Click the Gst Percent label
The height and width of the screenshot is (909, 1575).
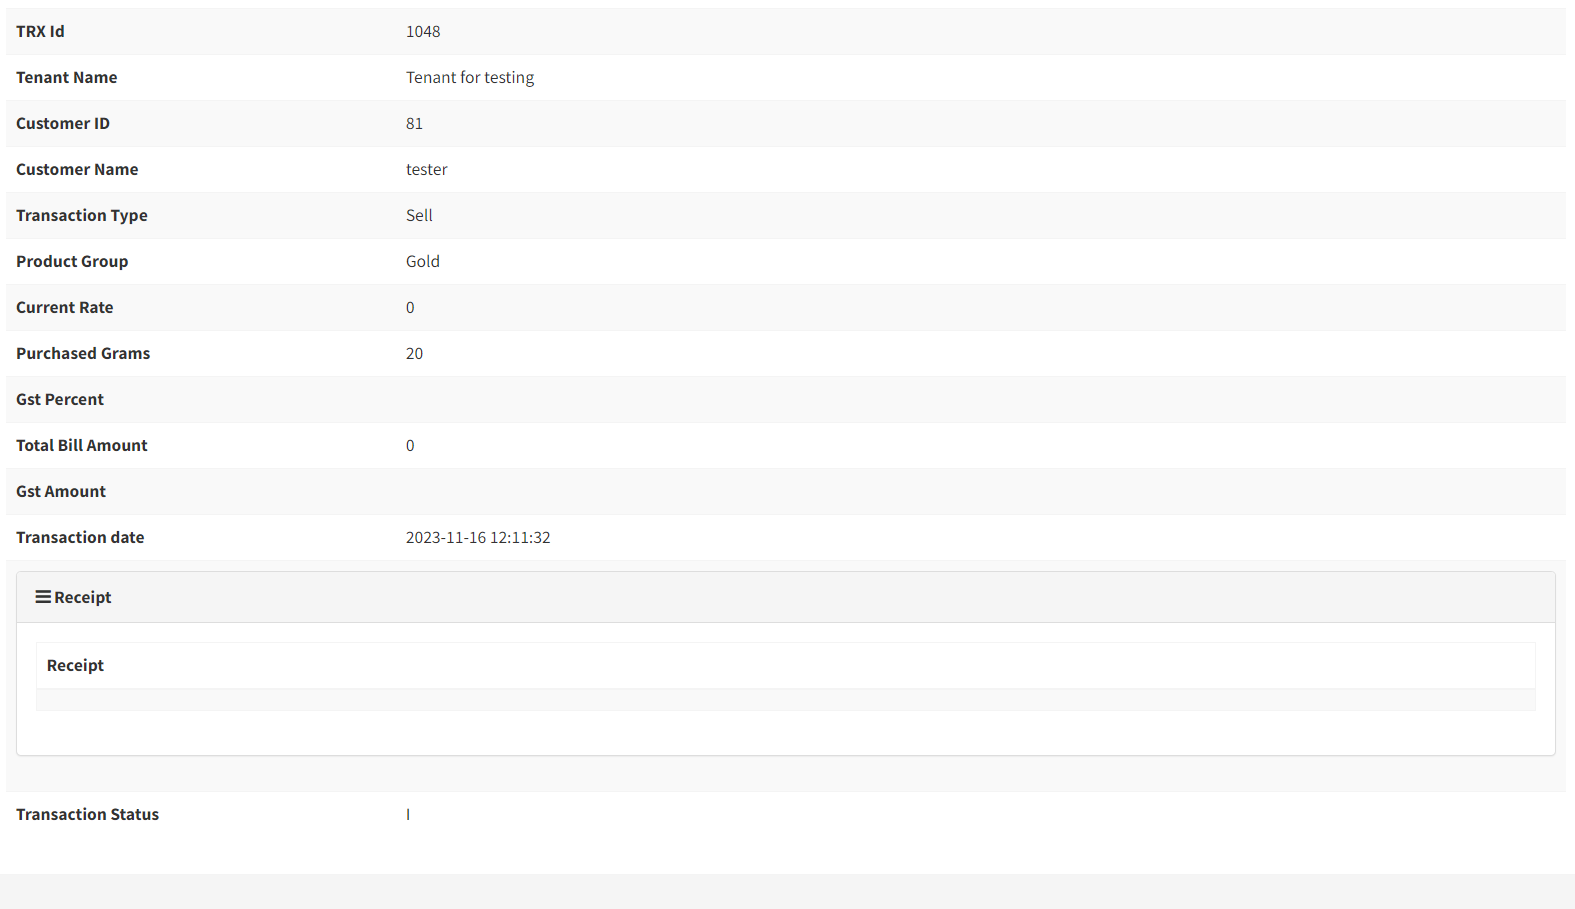(60, 400)
